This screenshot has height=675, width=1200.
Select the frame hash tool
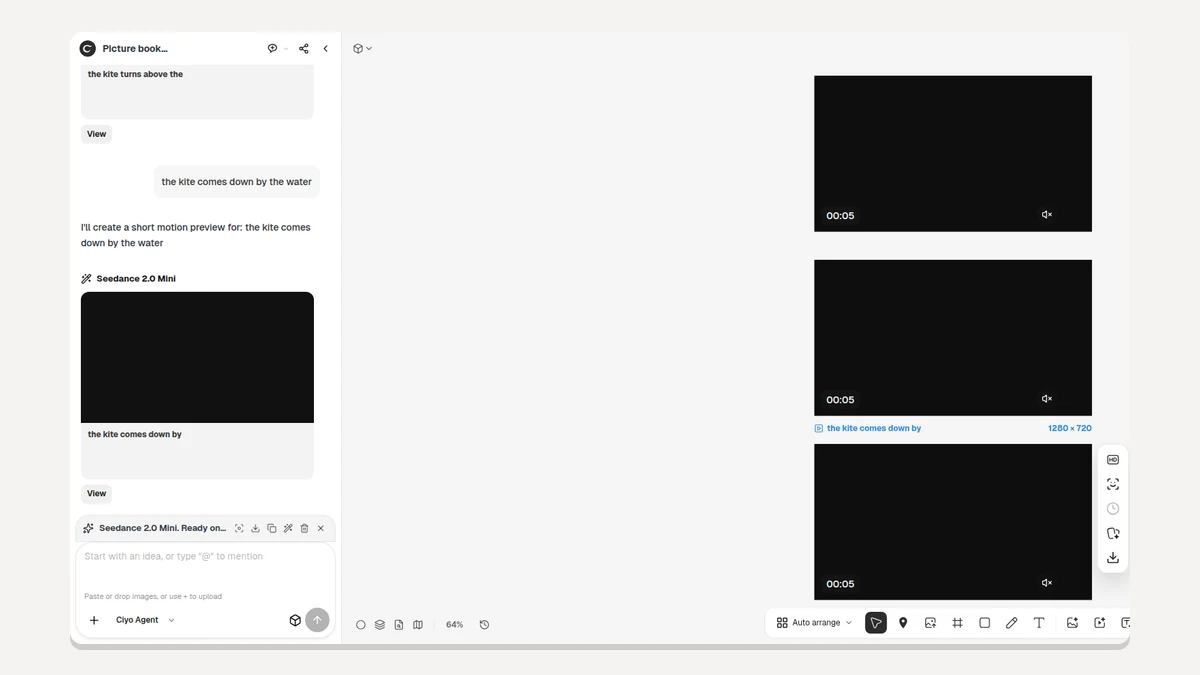(x=957, y=623)
